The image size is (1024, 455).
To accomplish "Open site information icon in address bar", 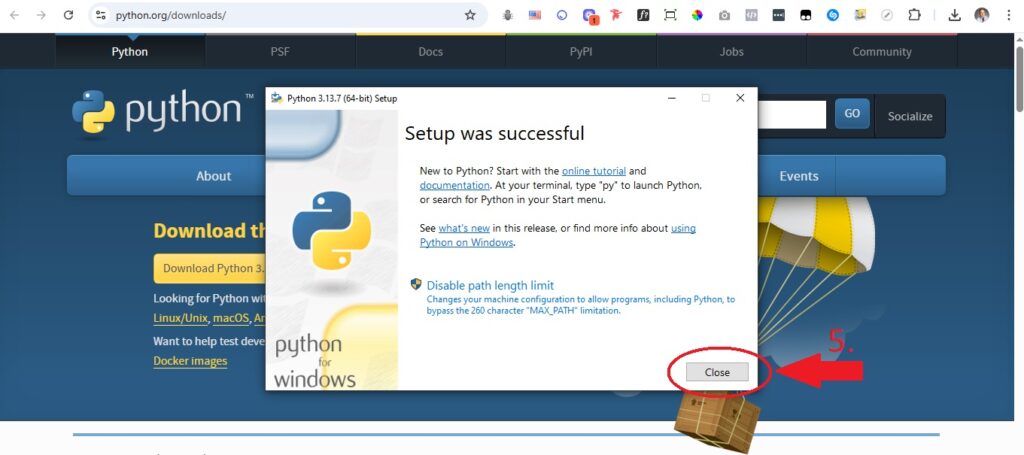I will pos(101,15).
